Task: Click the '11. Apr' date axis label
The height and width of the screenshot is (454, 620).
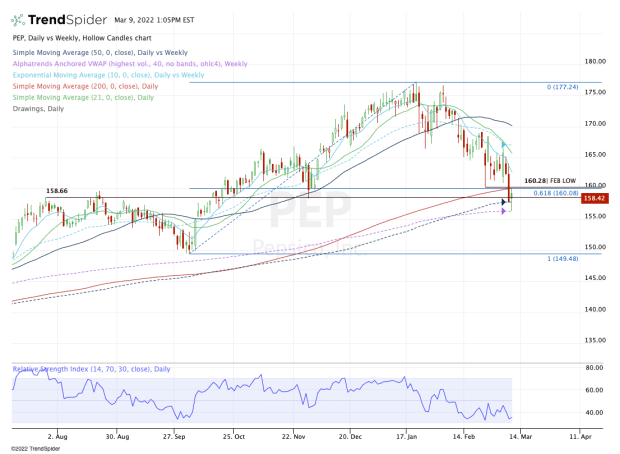Action: click(x=580, y=437)
